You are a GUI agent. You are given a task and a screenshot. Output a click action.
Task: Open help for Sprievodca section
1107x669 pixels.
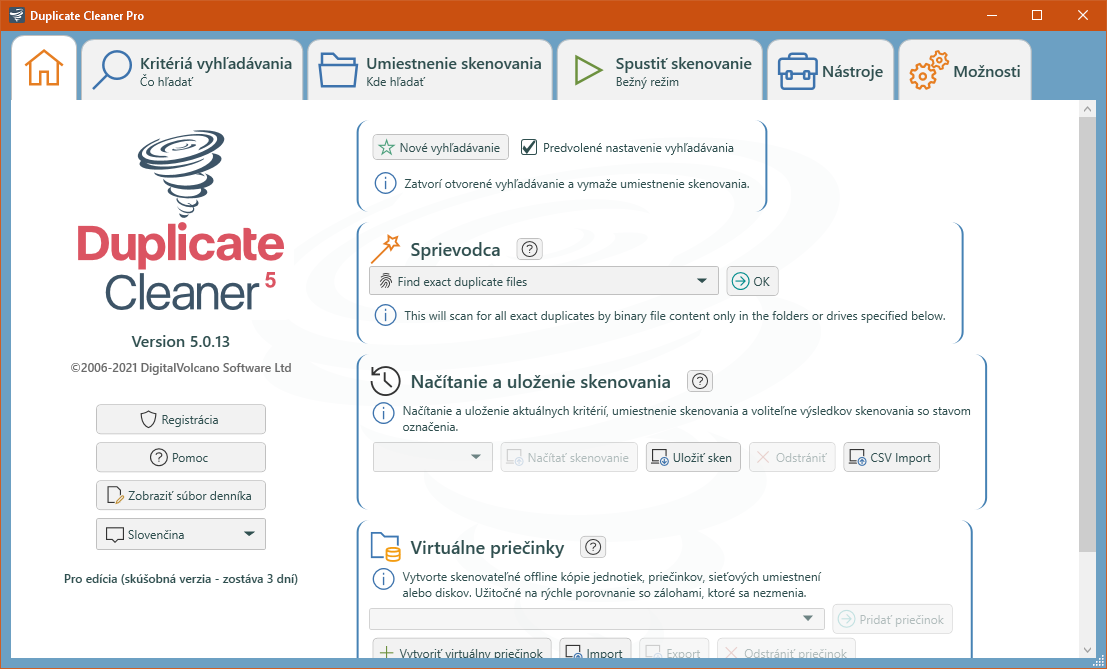pyautogui.click(x=529, y=249)
